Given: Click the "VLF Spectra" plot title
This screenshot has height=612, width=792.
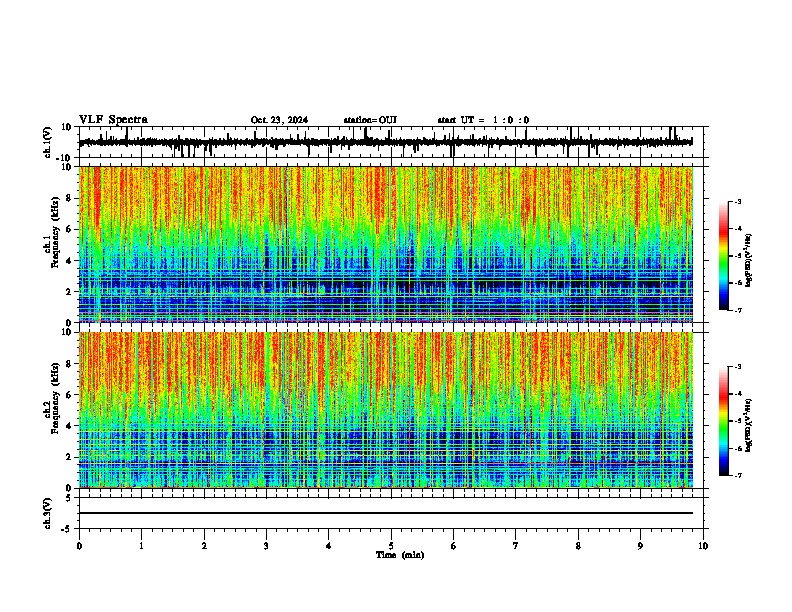Looking at the screenshot, I should click(113, 120).
